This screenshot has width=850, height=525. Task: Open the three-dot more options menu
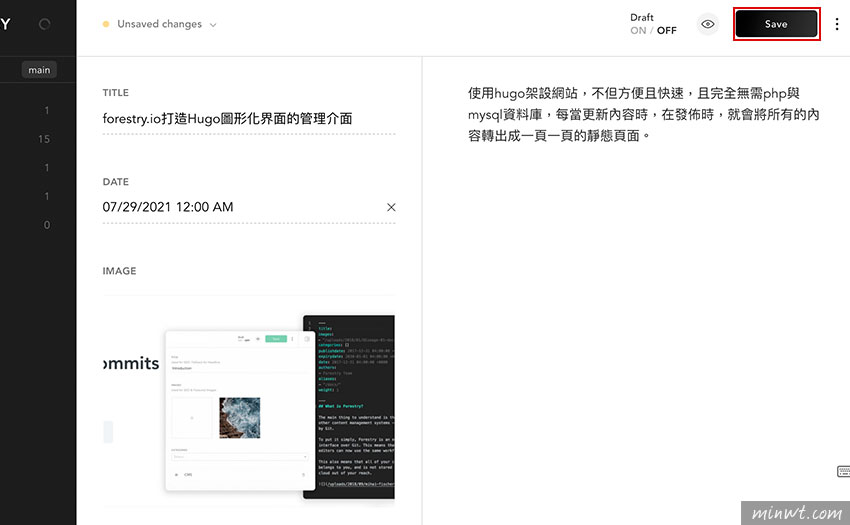coord(837,24)
